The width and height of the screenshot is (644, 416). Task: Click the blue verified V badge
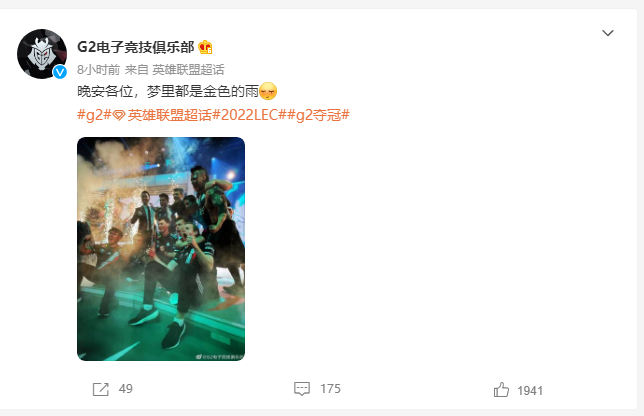click(x=60, y=72)
